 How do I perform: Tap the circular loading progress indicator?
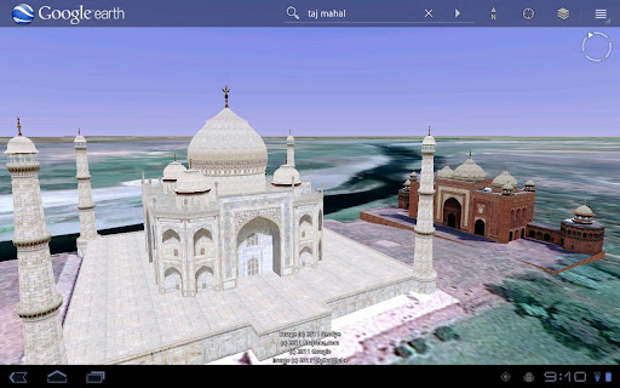(596, 47)
